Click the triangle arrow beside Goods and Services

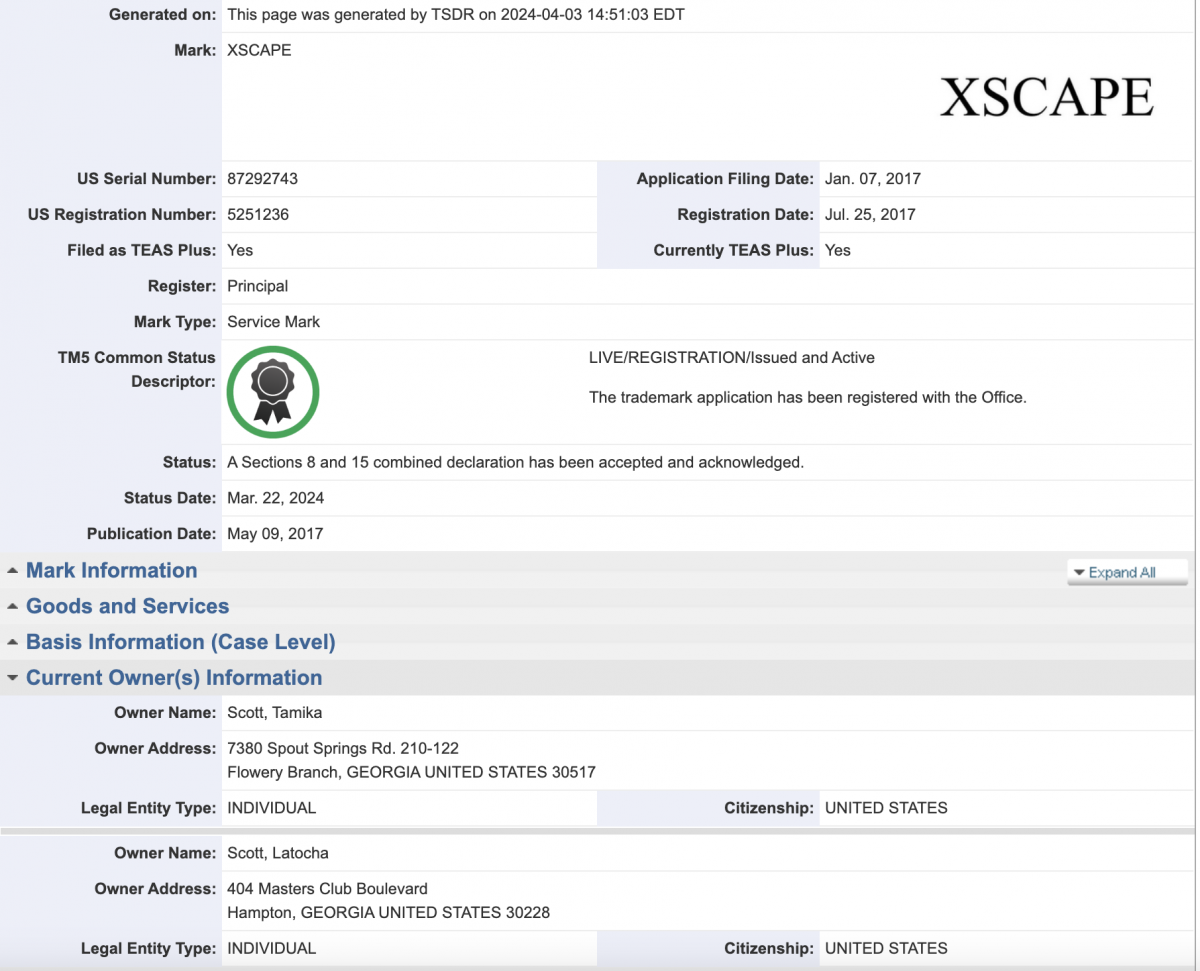12,607
